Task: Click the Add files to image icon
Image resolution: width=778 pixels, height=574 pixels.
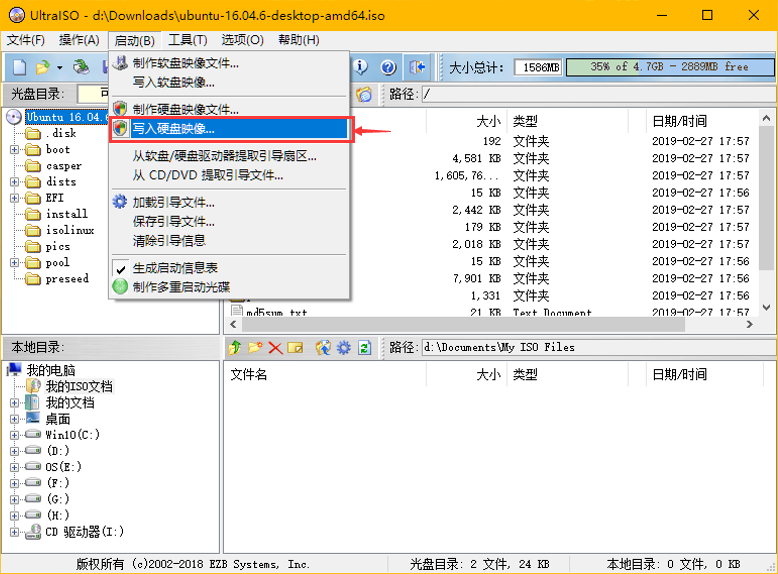Action: [x=323, y=347]
